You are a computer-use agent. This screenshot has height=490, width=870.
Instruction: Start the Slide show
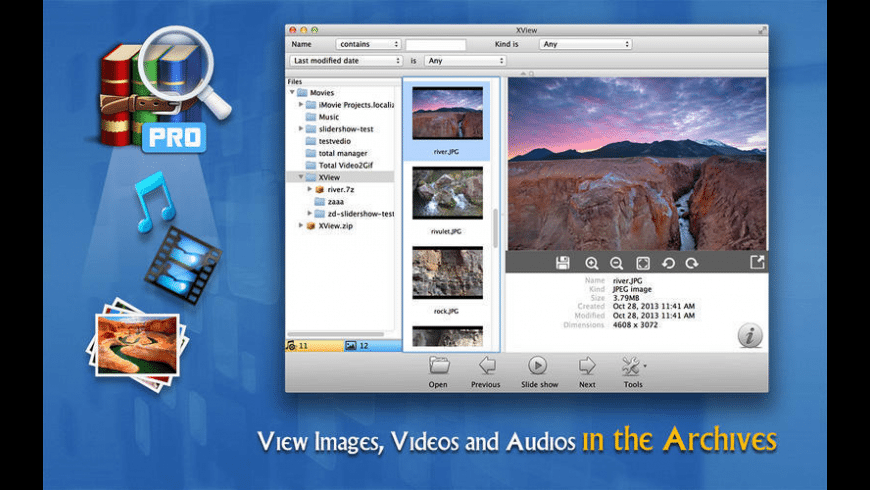[x=537, y=366]
